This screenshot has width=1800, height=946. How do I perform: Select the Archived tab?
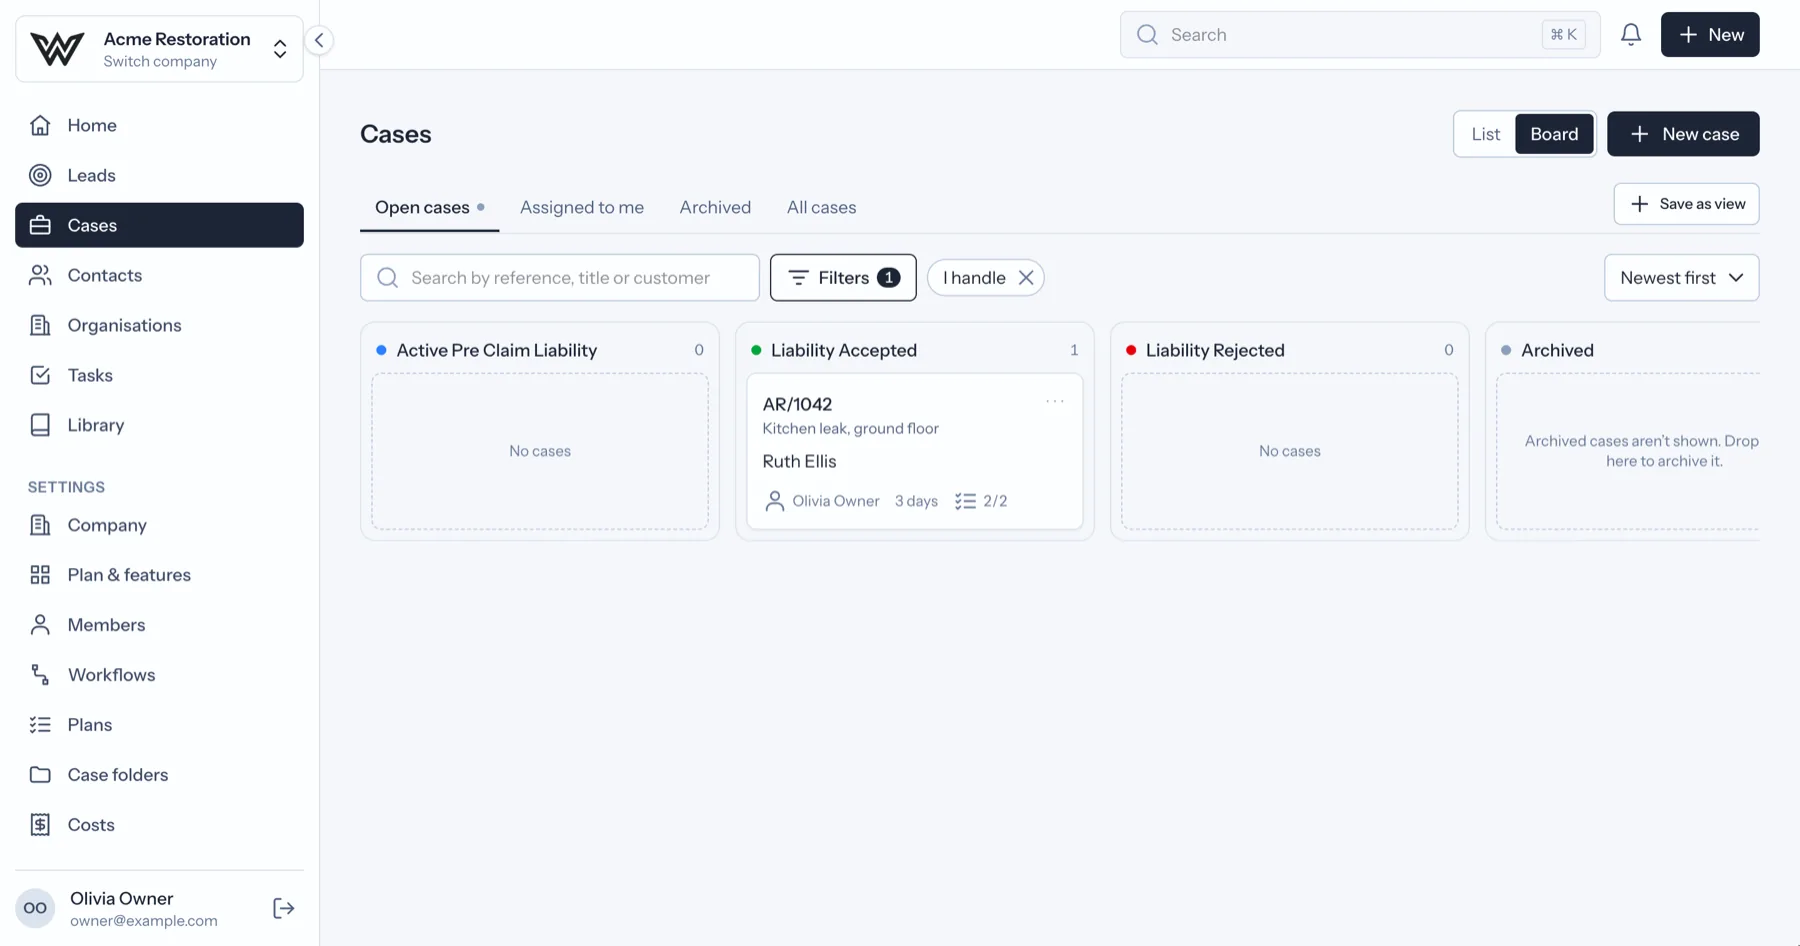(715, 207)
